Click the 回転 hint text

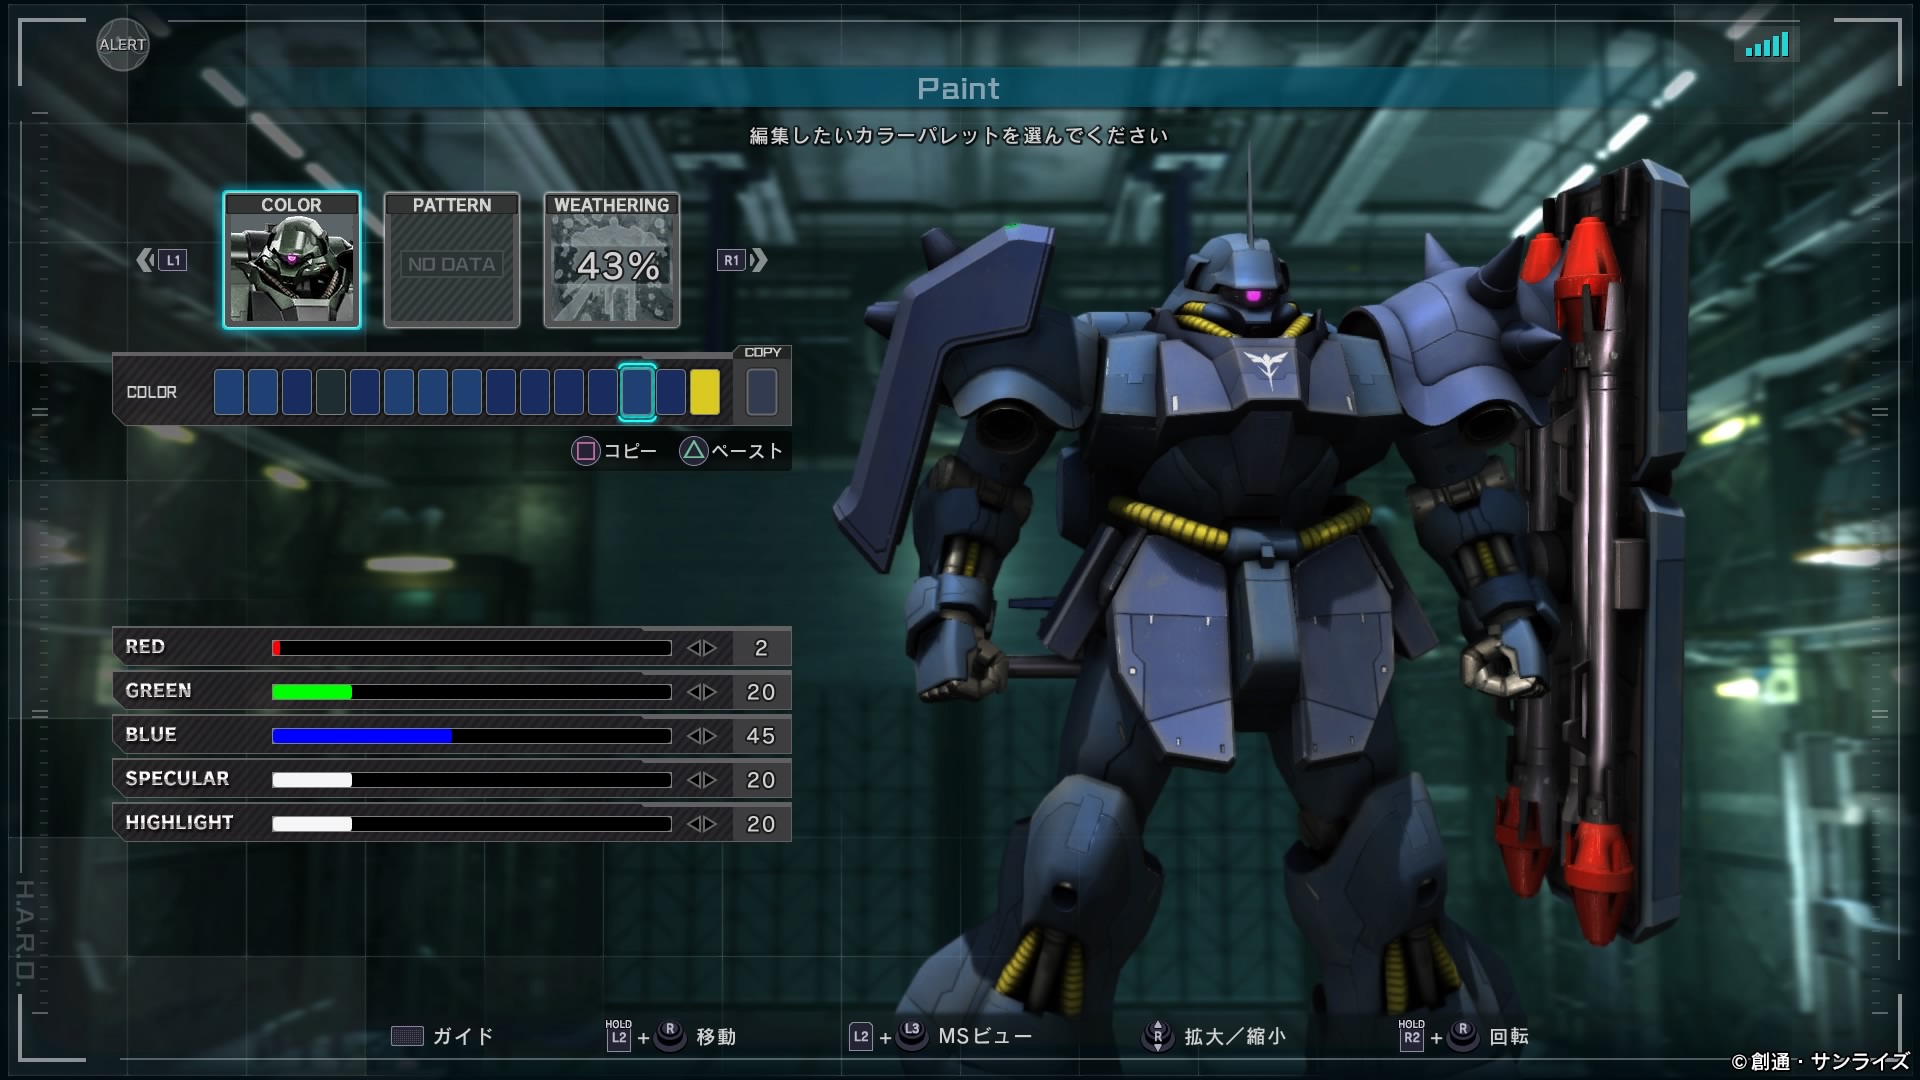[x=1509, y=1037]
